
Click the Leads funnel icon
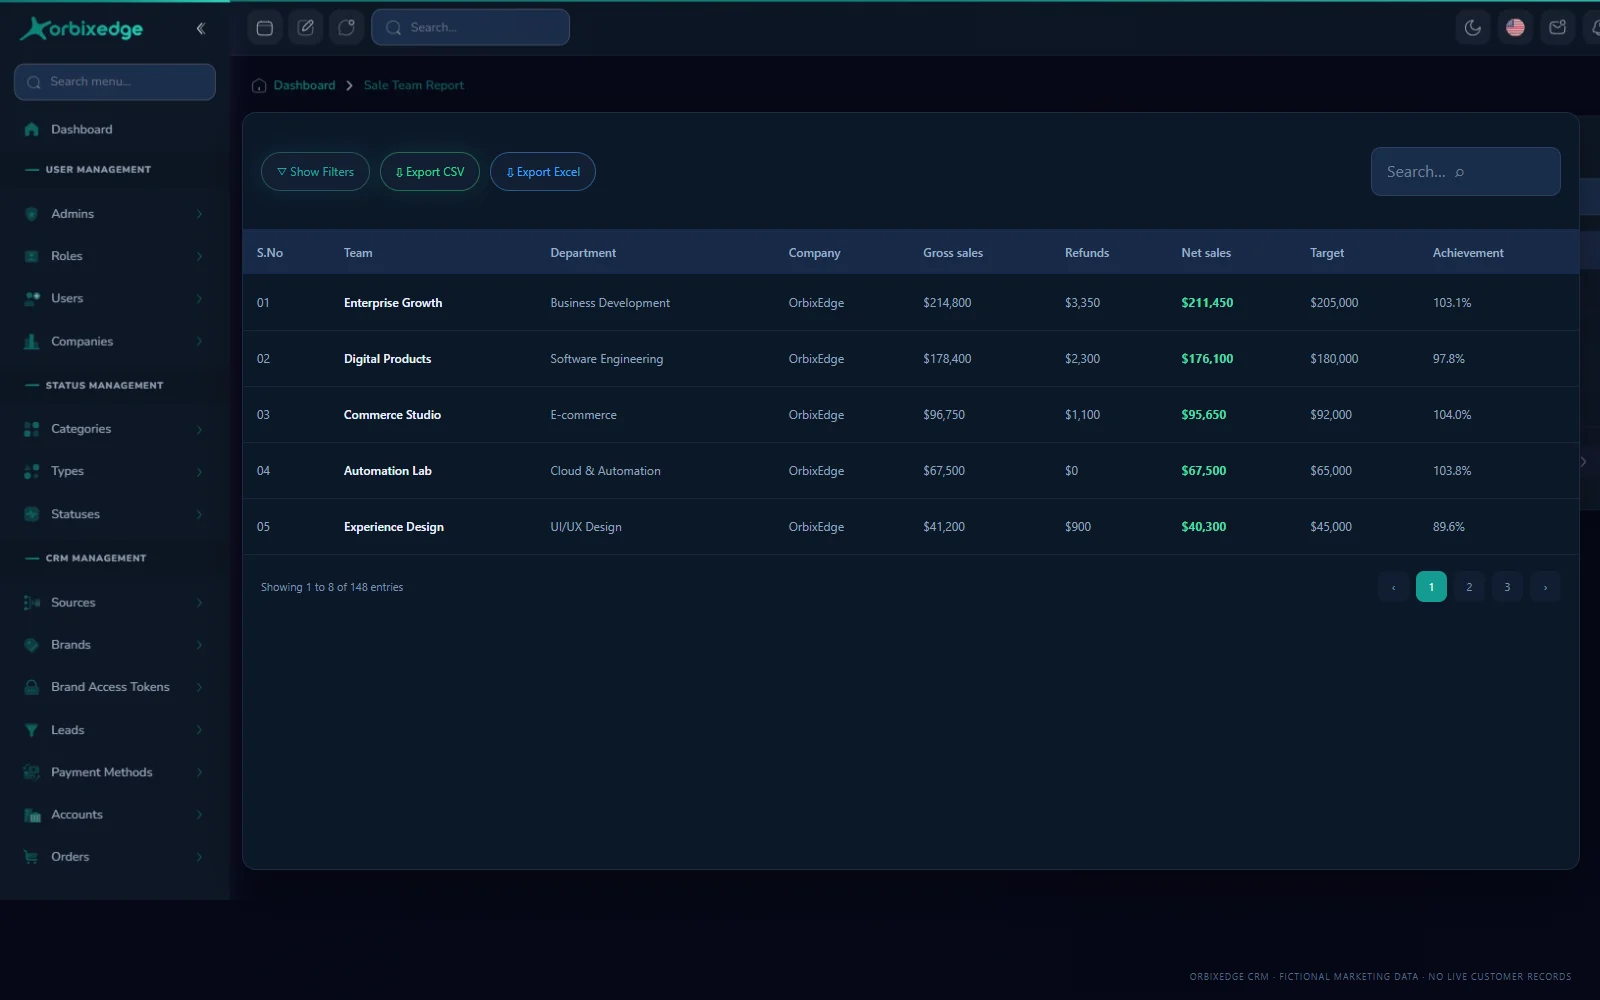[x=31, y=730]
